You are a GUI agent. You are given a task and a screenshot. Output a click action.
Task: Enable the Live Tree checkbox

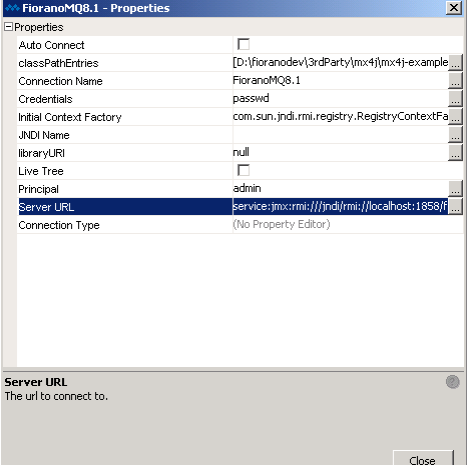(x=243, y=170)
